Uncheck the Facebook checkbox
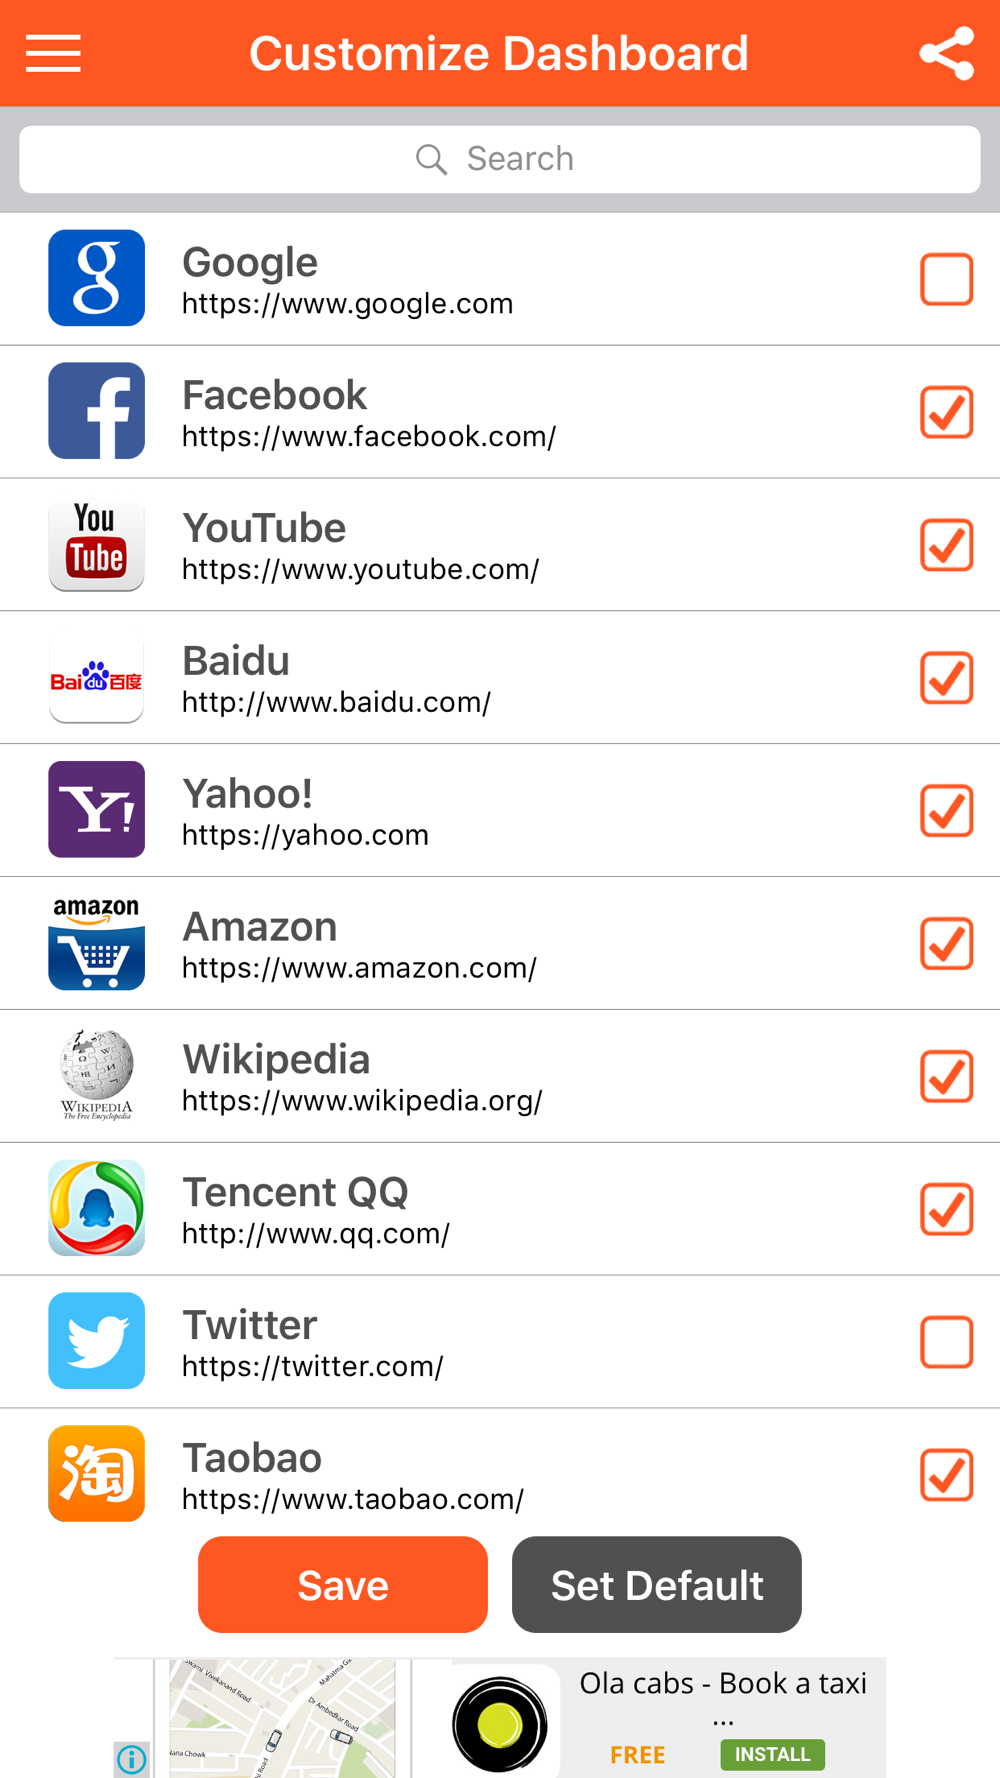1000x1778 pixels. click(x=946, y=412)
